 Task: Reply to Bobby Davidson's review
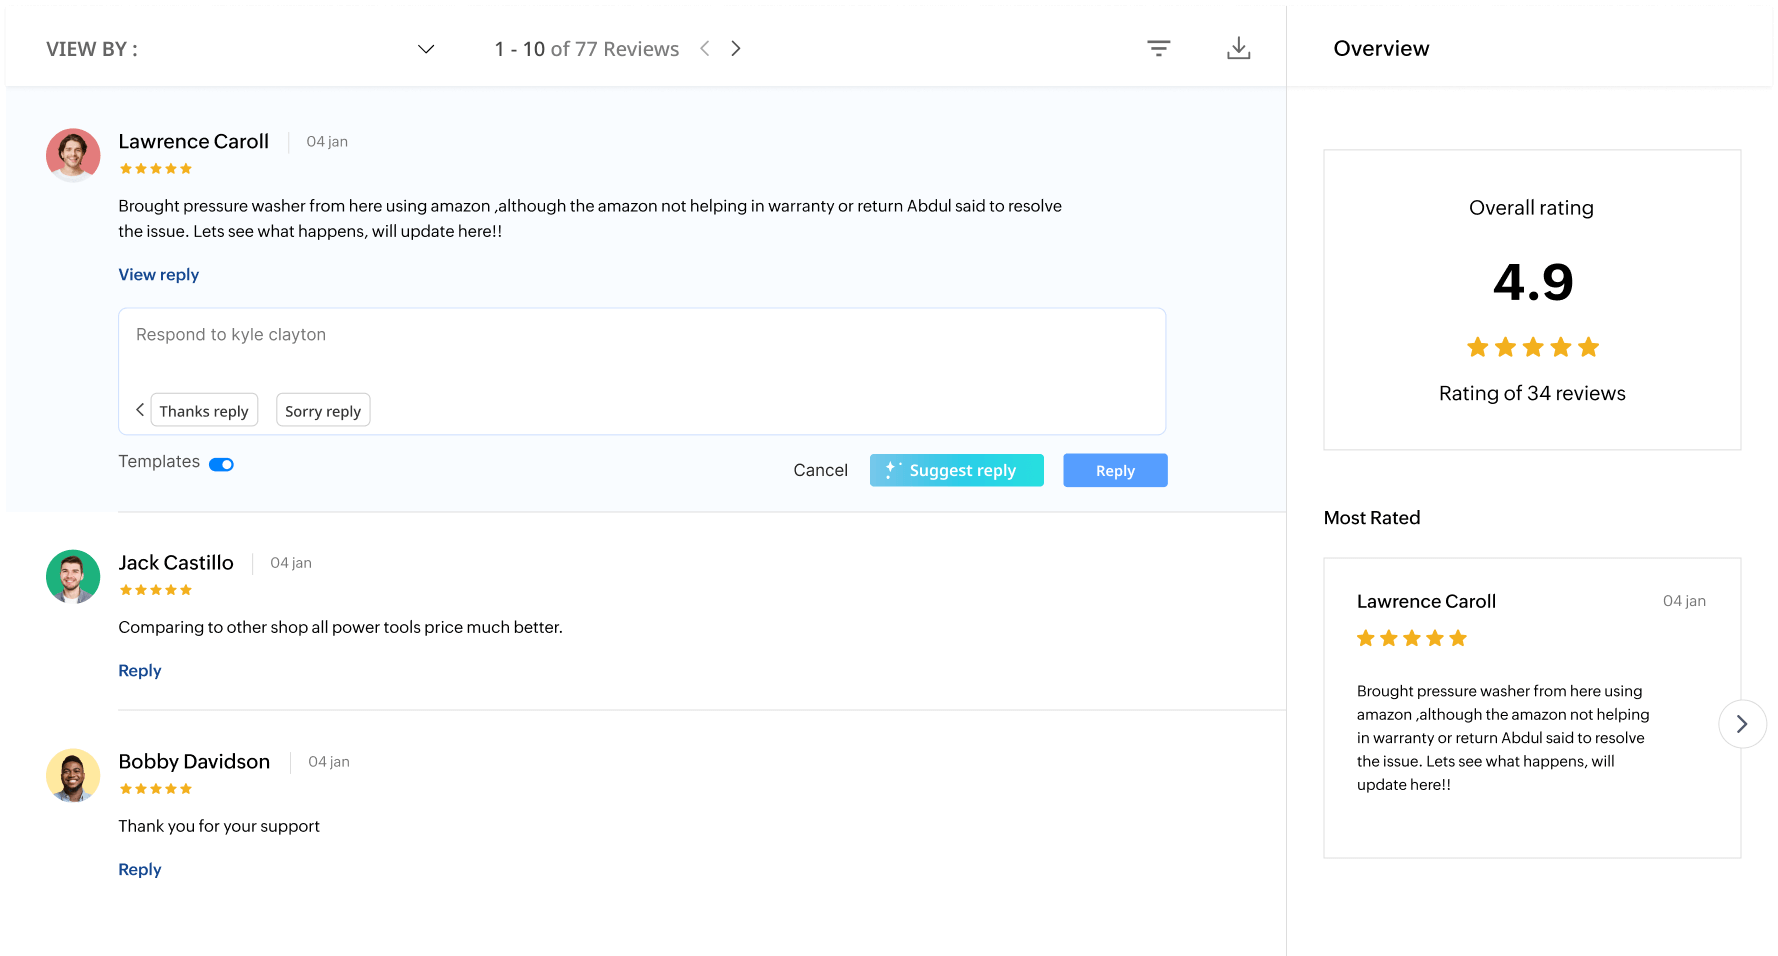click(139, 870)
